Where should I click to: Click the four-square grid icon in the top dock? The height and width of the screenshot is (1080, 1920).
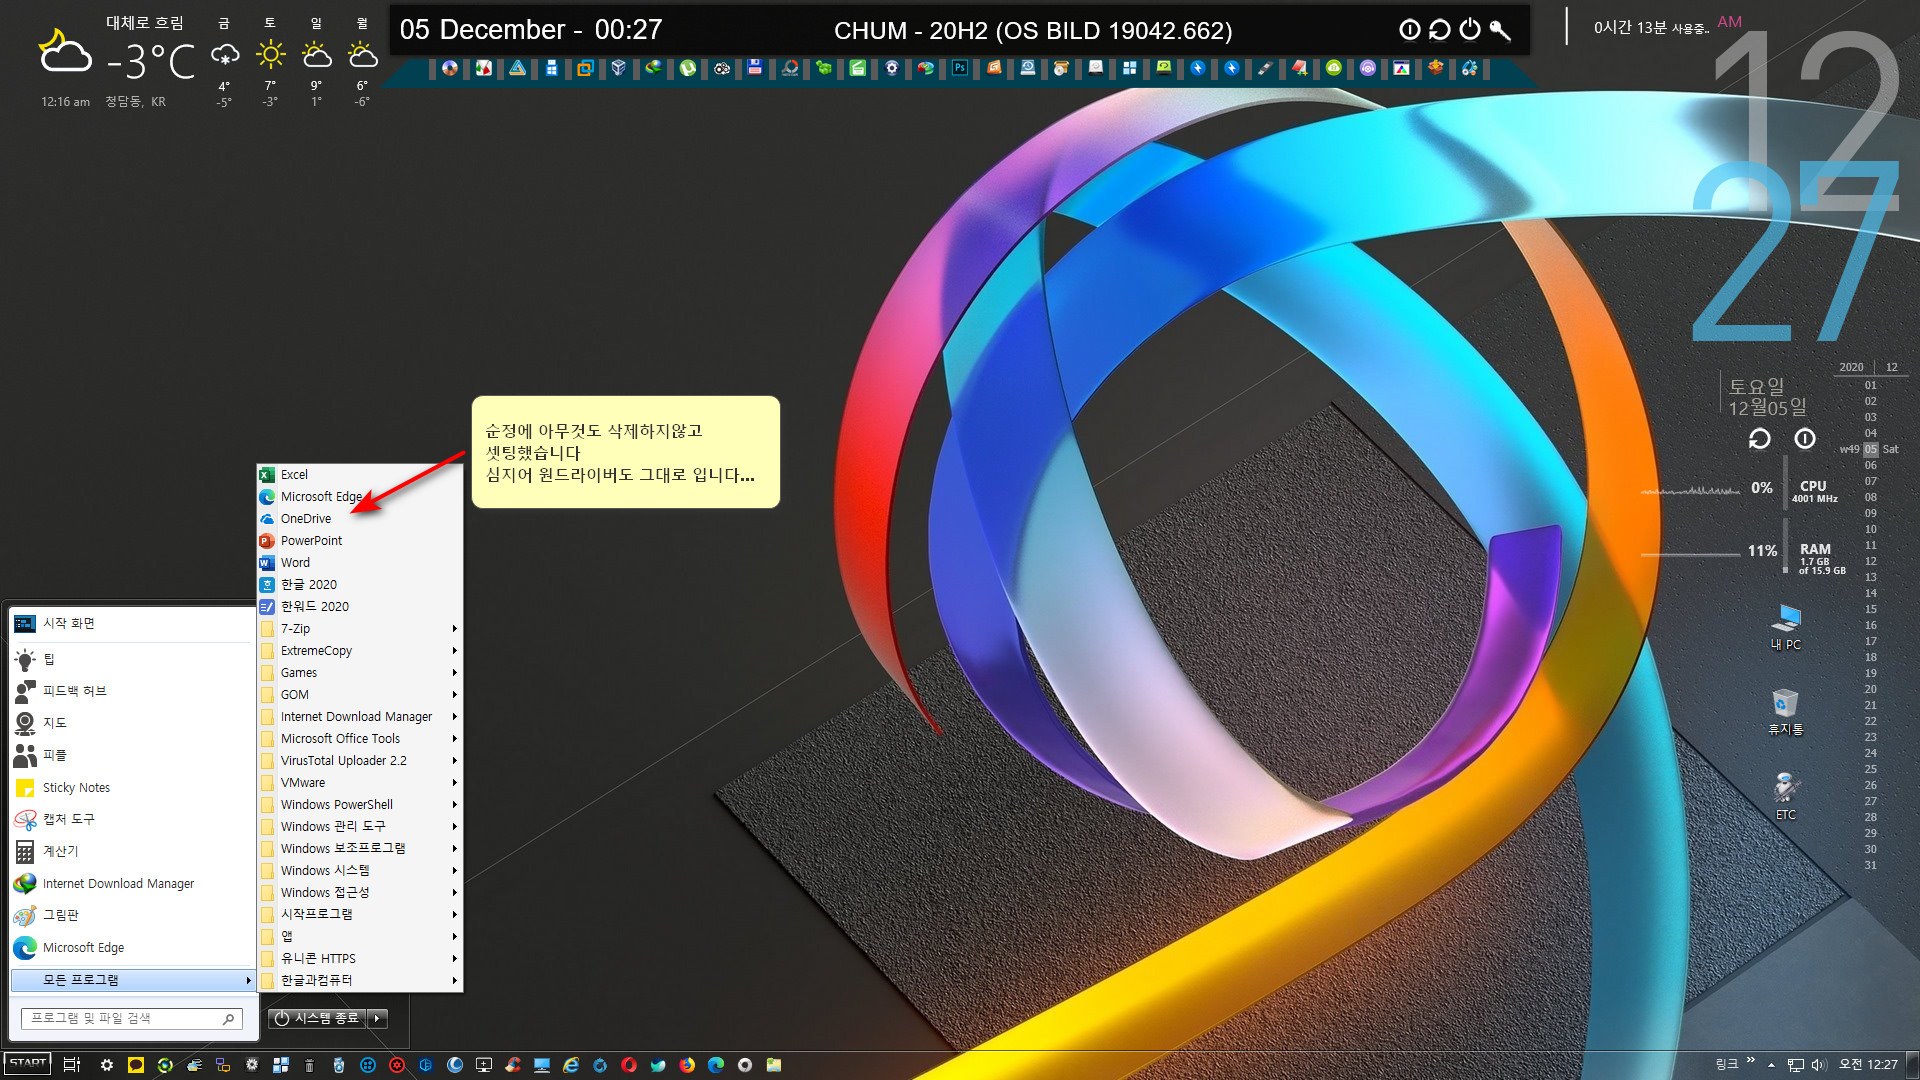(x=1130, y=68)
